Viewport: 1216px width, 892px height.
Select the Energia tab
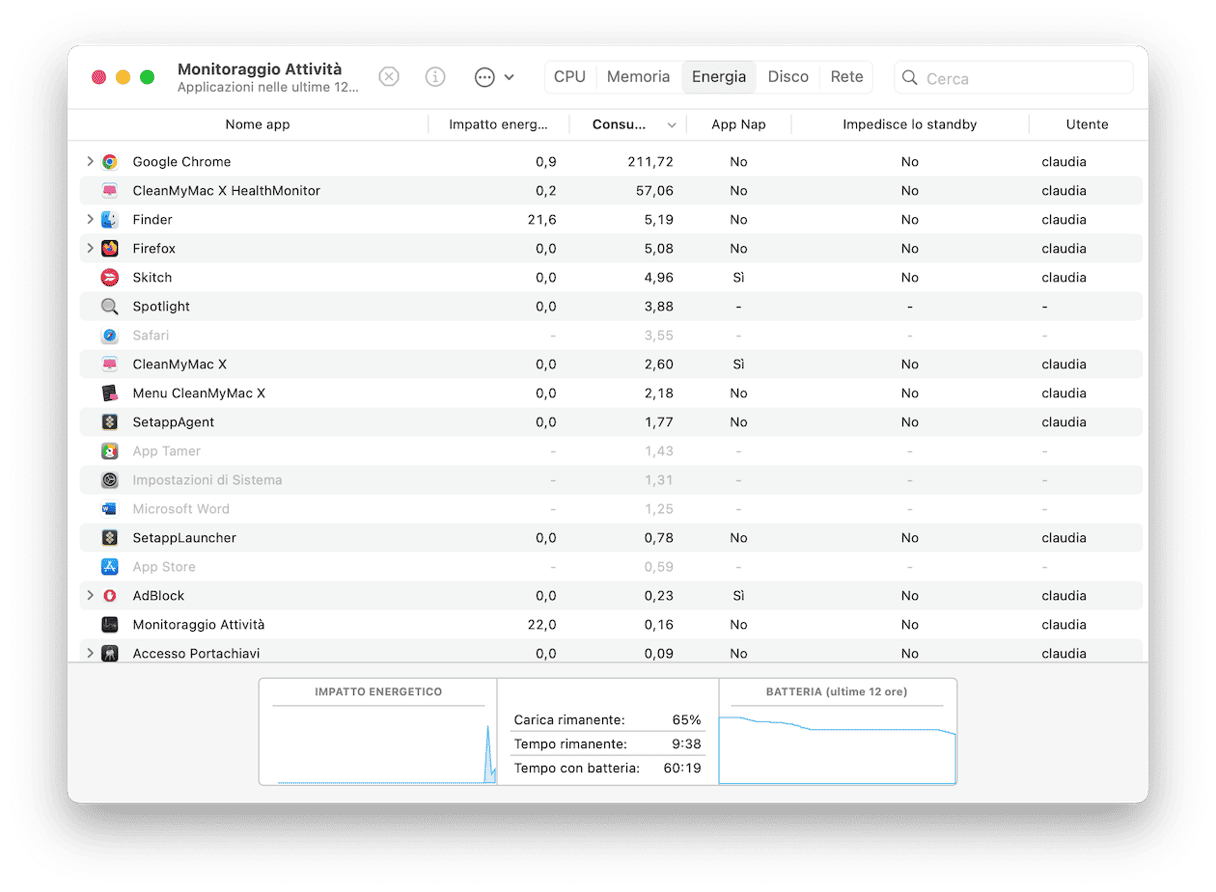719,77
